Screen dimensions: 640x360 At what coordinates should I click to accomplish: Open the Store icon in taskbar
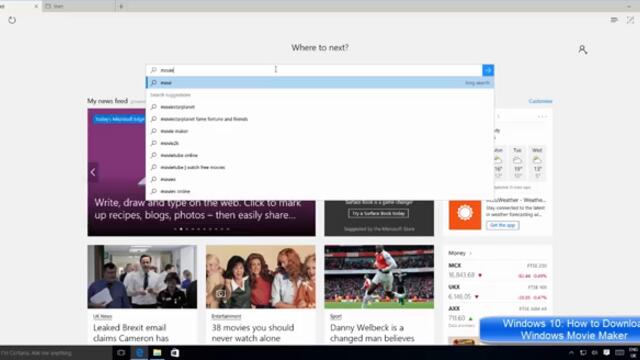[175, 353]
